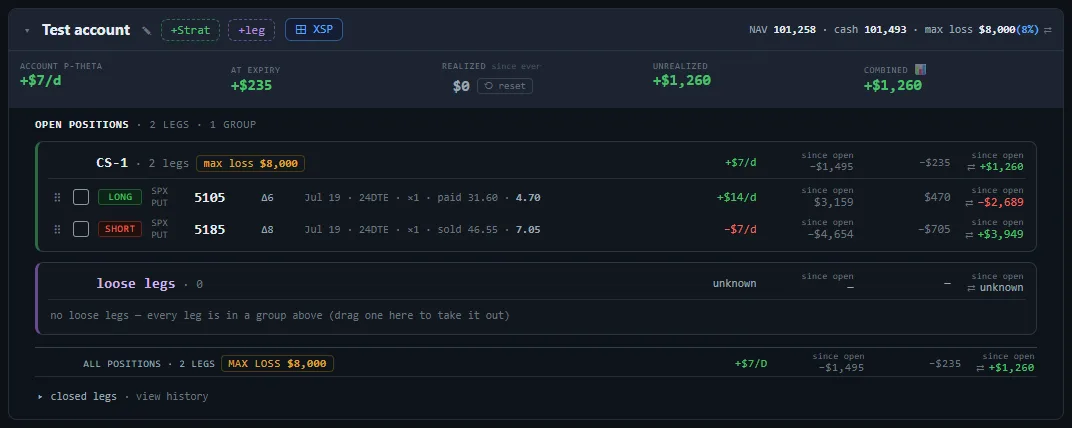Click the $3,159 since open value
This screenshot has height=428, width=1072.
(x=833, y=202)
